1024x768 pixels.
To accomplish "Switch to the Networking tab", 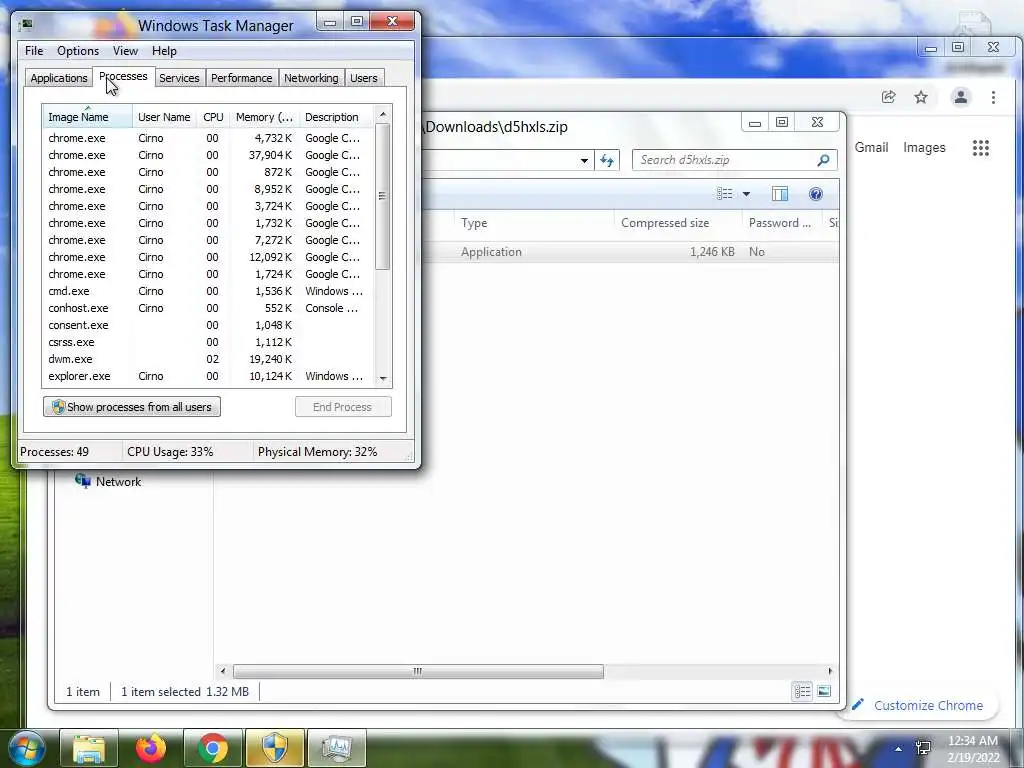I will click(x=311, y=78).
